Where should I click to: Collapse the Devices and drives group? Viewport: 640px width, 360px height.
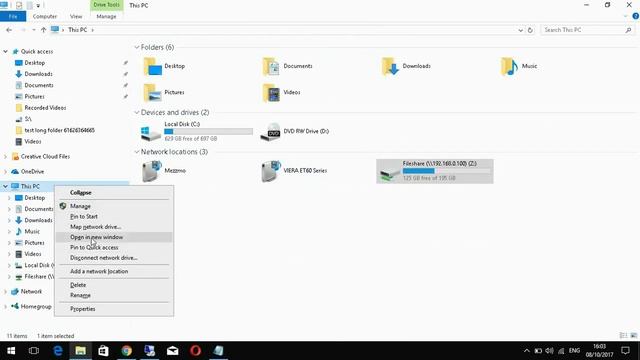(137, 112)
